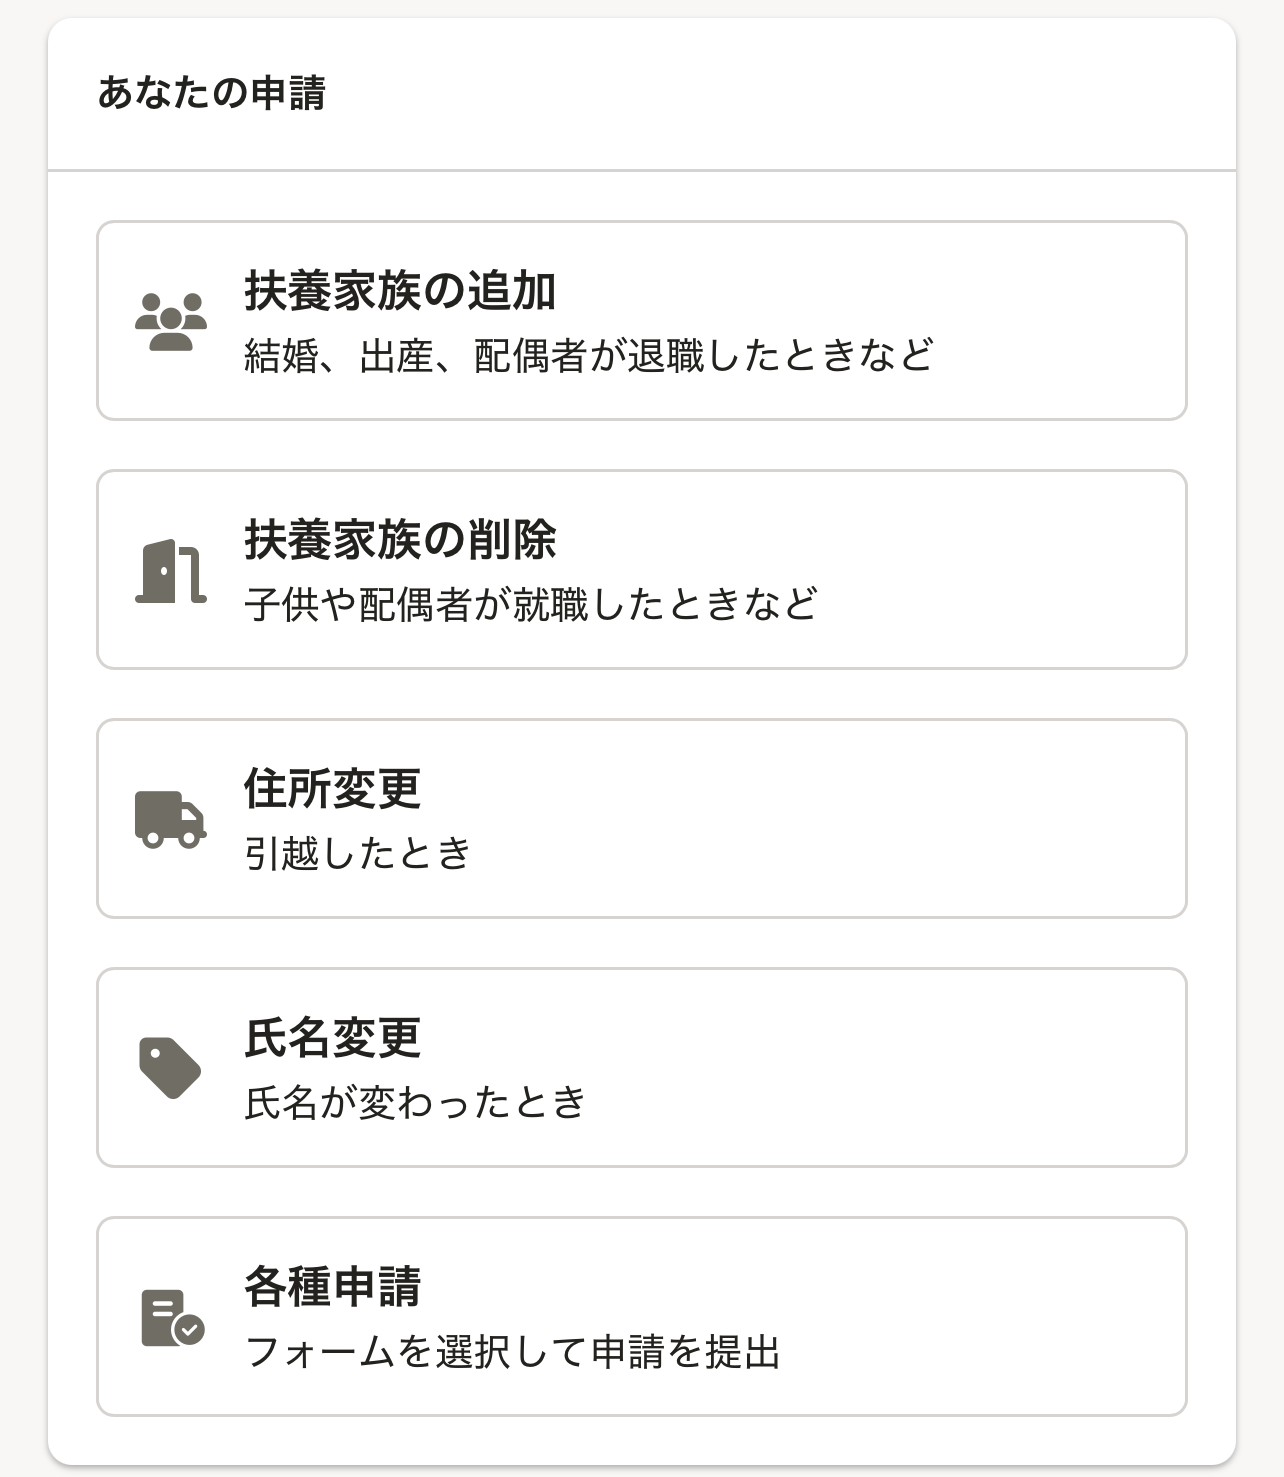Click the moving truck icon
The width and height of the screenshot is (1284, 1477).
171,819
